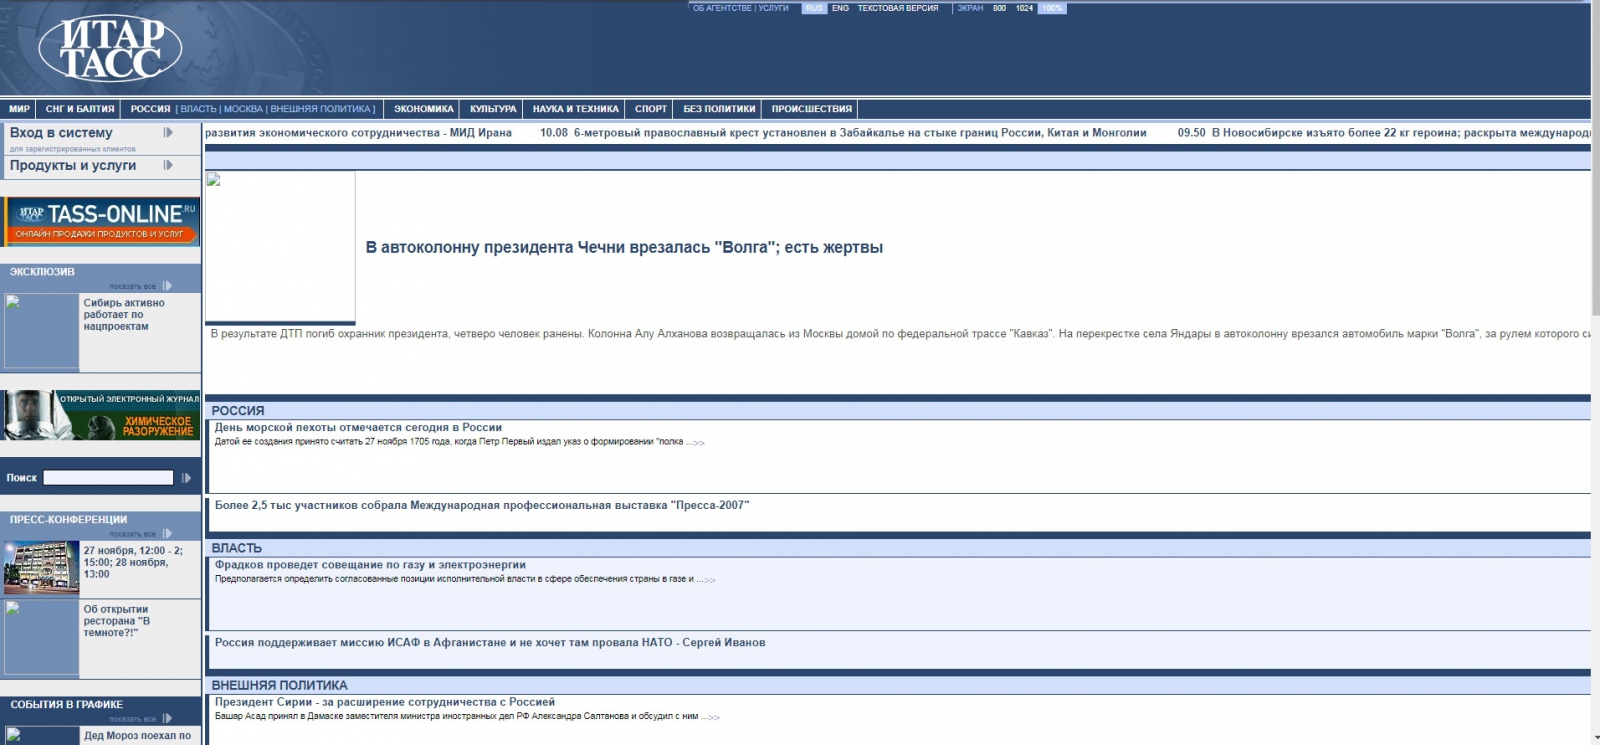
Task: Open the ПРОИСШЕСТВИЯ section
Action: [812, 109]
